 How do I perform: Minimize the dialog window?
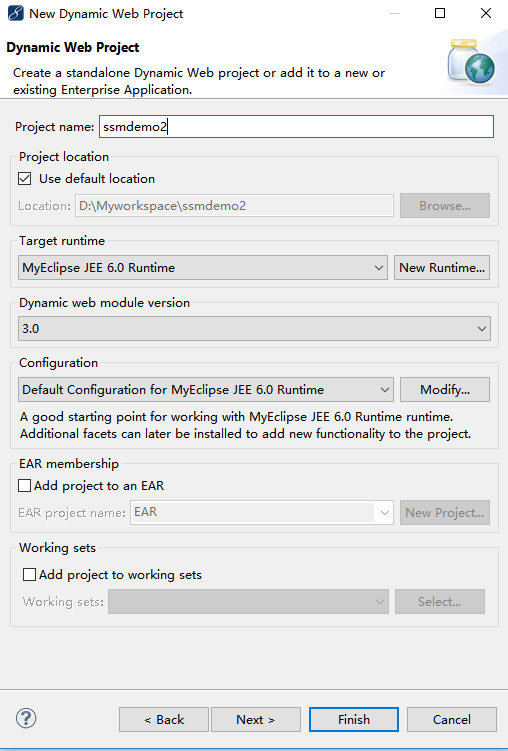click(x=395, y=13)
